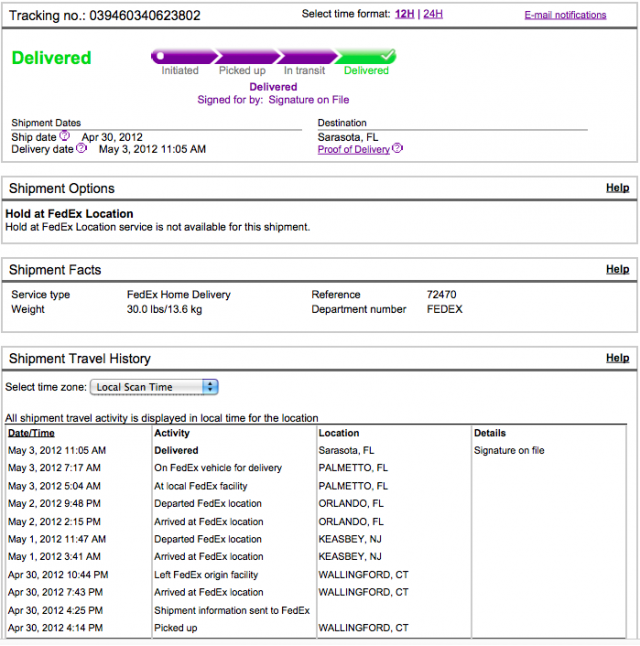This screenshot has width=640, height=646.
Task: Click 'KEASBEY, NJ' location for Arrived row
Action: (x=350, y=557)
